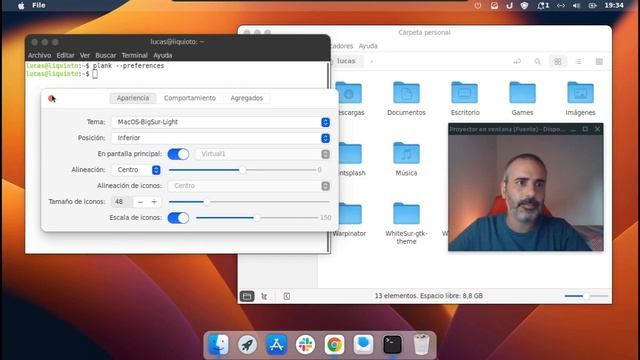
Task: Open the Terminal menu in terminal window
Action: pyautogui.click(x=135, y=55)
